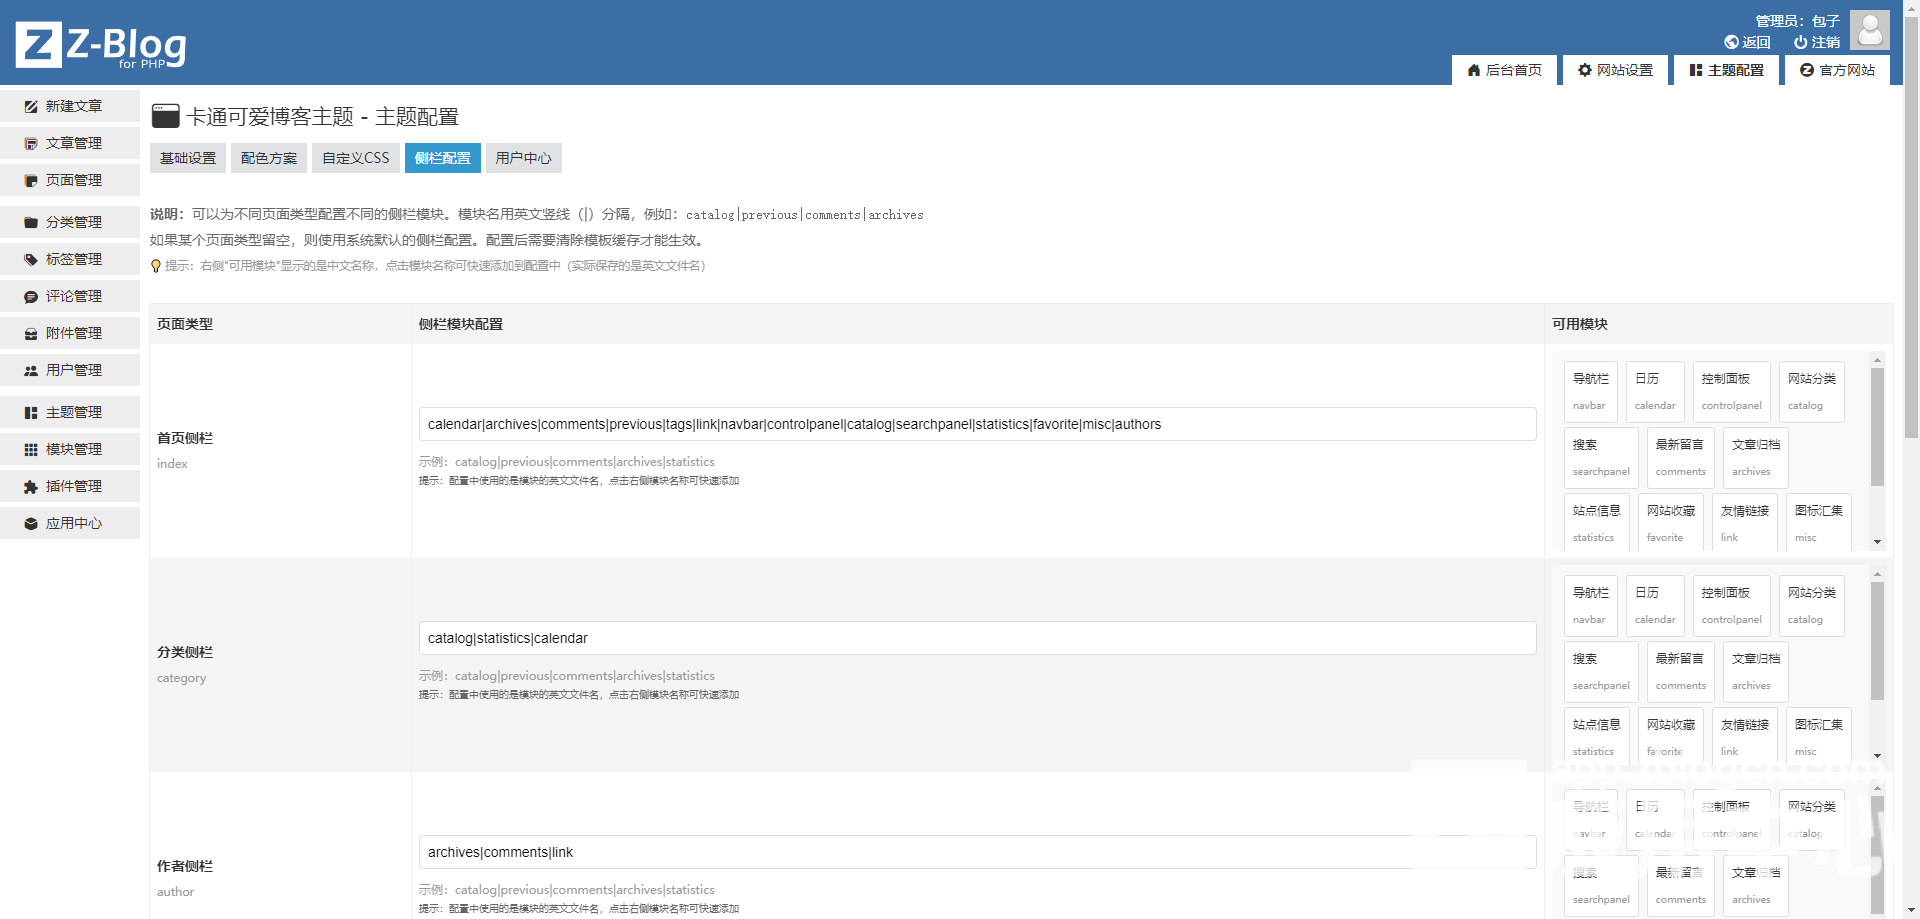Open 应用中心 from sidebar
Screen dimensions: 1920x919
(x=72, y=523)
